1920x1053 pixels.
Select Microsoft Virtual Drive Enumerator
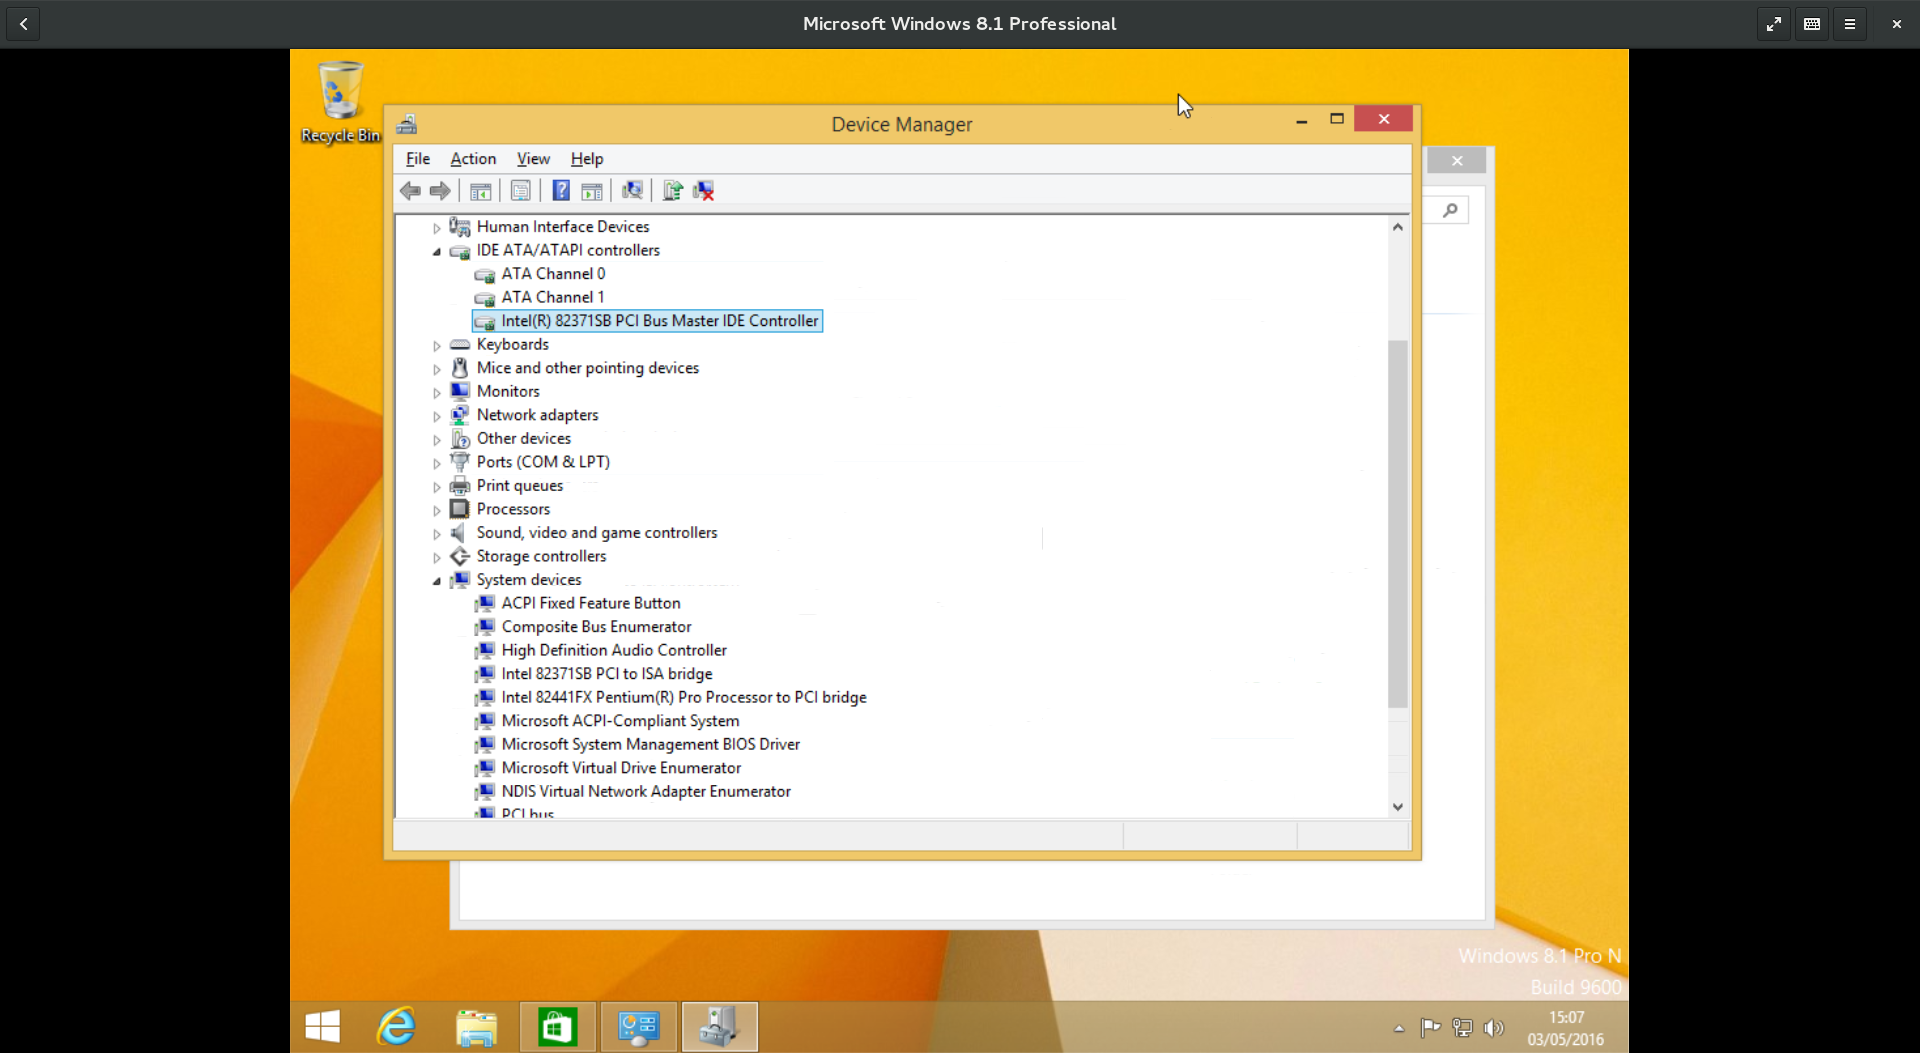click(621, 768)
